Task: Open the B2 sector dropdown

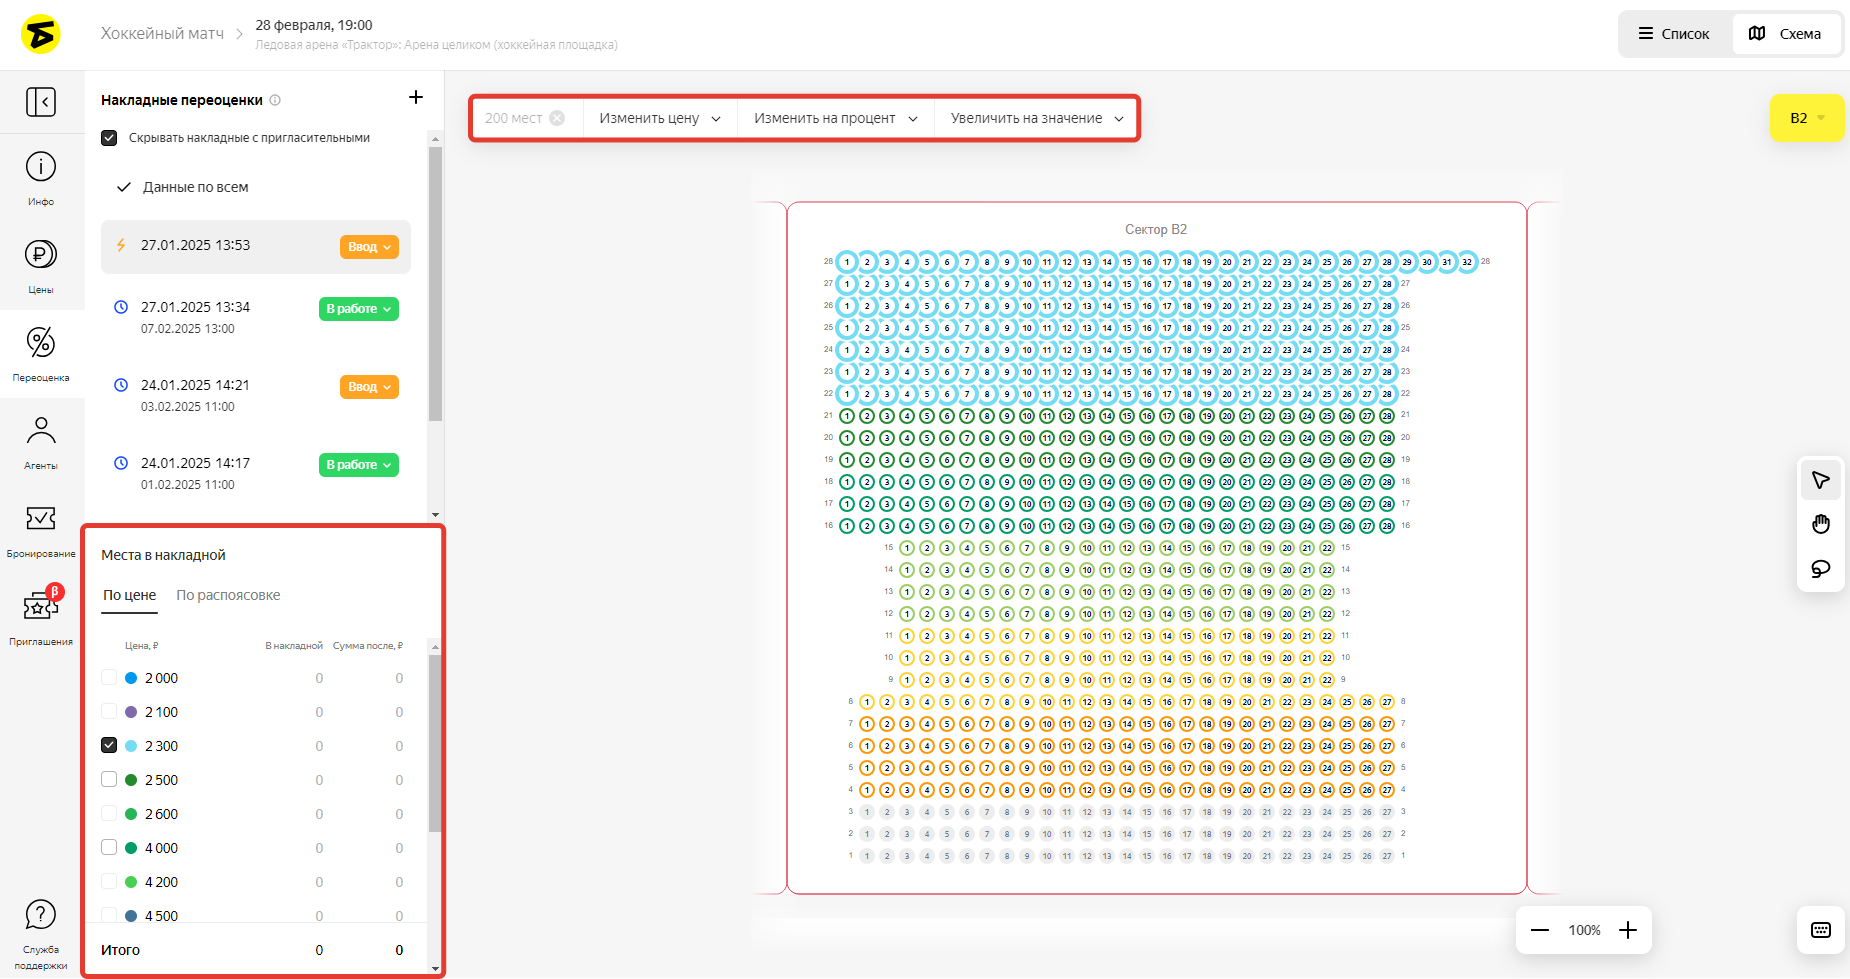Action: point(1807,118)
